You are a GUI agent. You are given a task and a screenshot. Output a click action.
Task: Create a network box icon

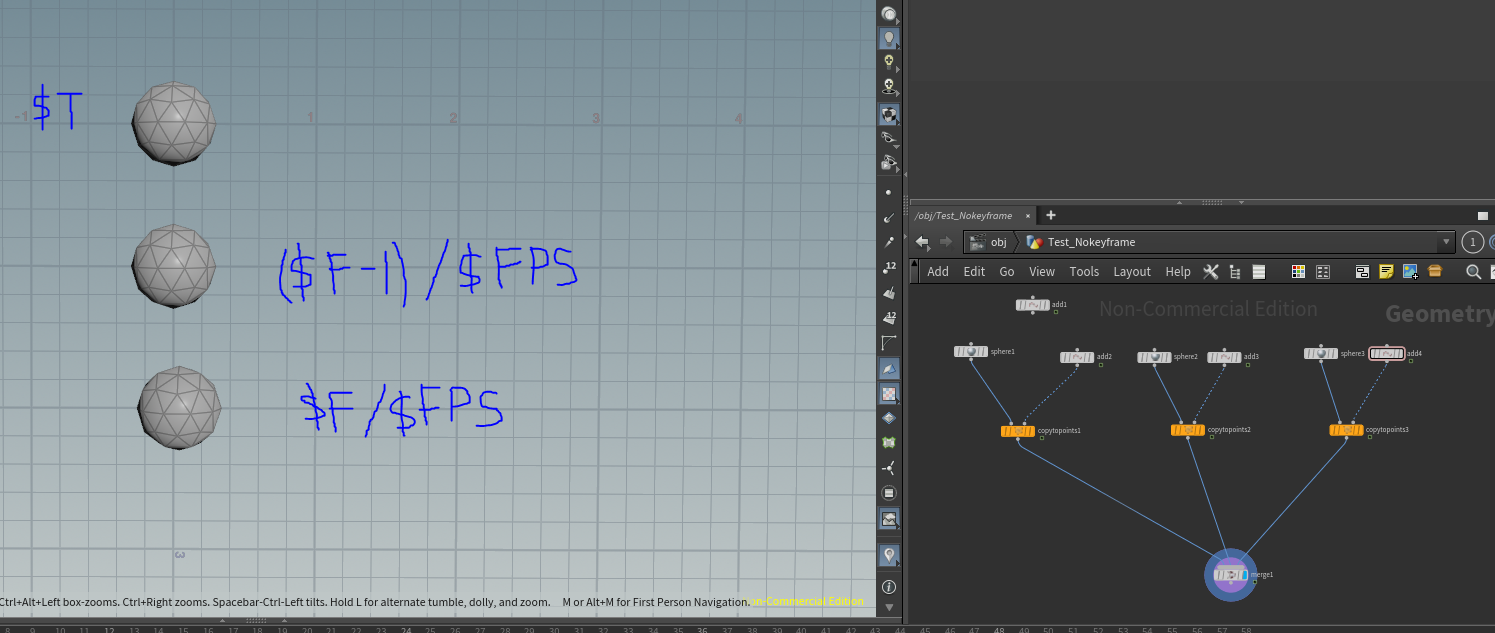coord(1362,271)
